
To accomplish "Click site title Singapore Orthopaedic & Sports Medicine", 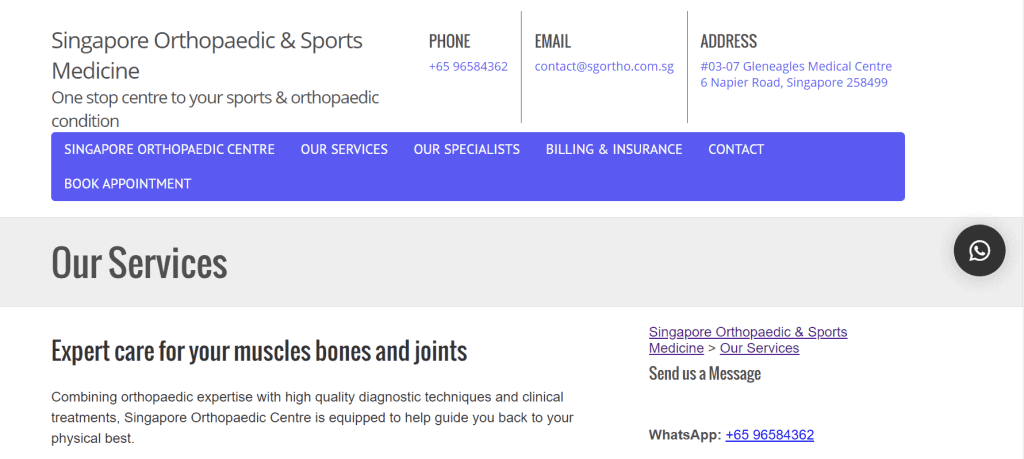I will pyautogui.click(x=207, y=55).
